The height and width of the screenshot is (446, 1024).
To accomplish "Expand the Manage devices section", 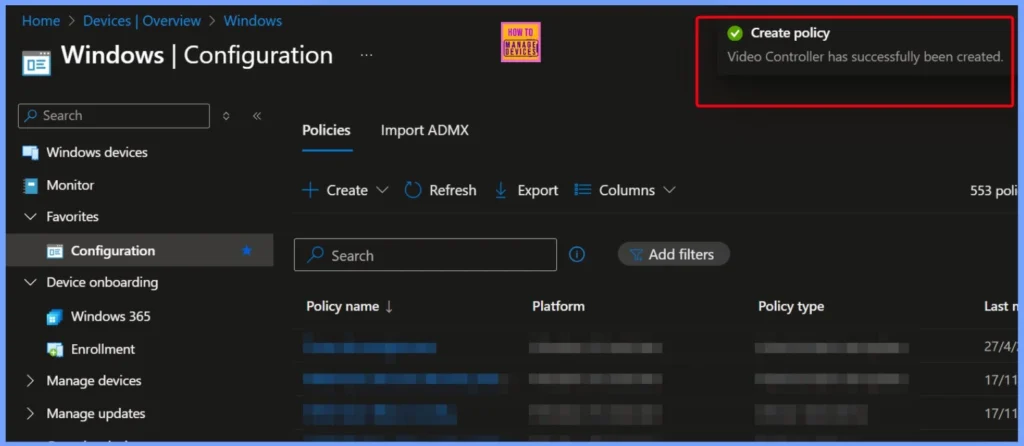I will pyautogui.click(x=30, y=381).
